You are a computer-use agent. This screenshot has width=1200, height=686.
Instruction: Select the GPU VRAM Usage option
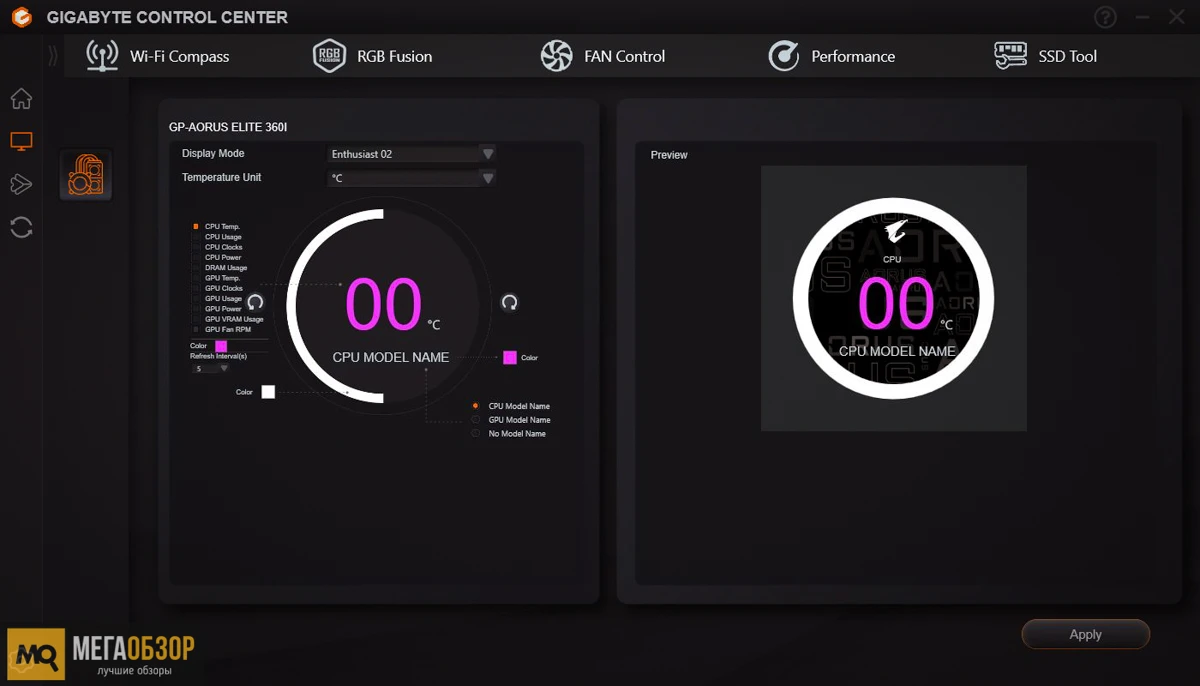[228, 319]
